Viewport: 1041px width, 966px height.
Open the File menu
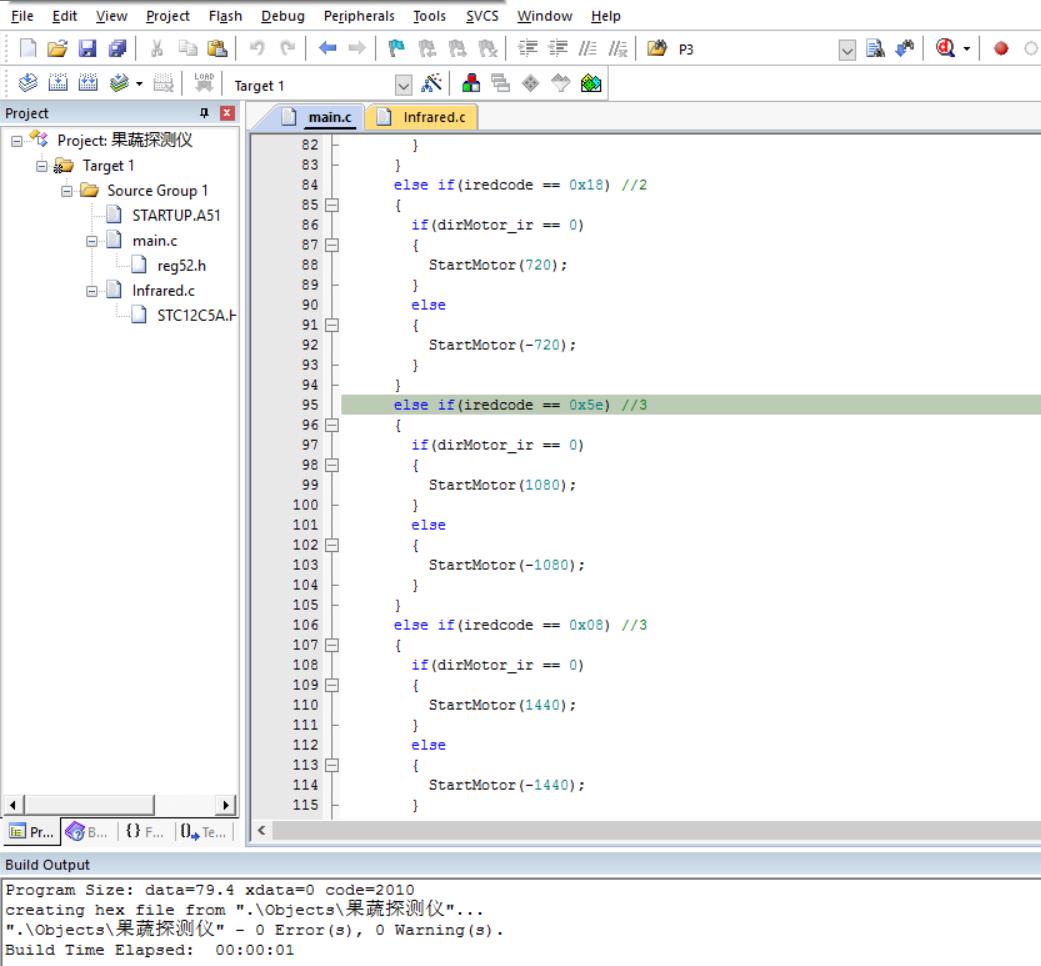point(23,16)
